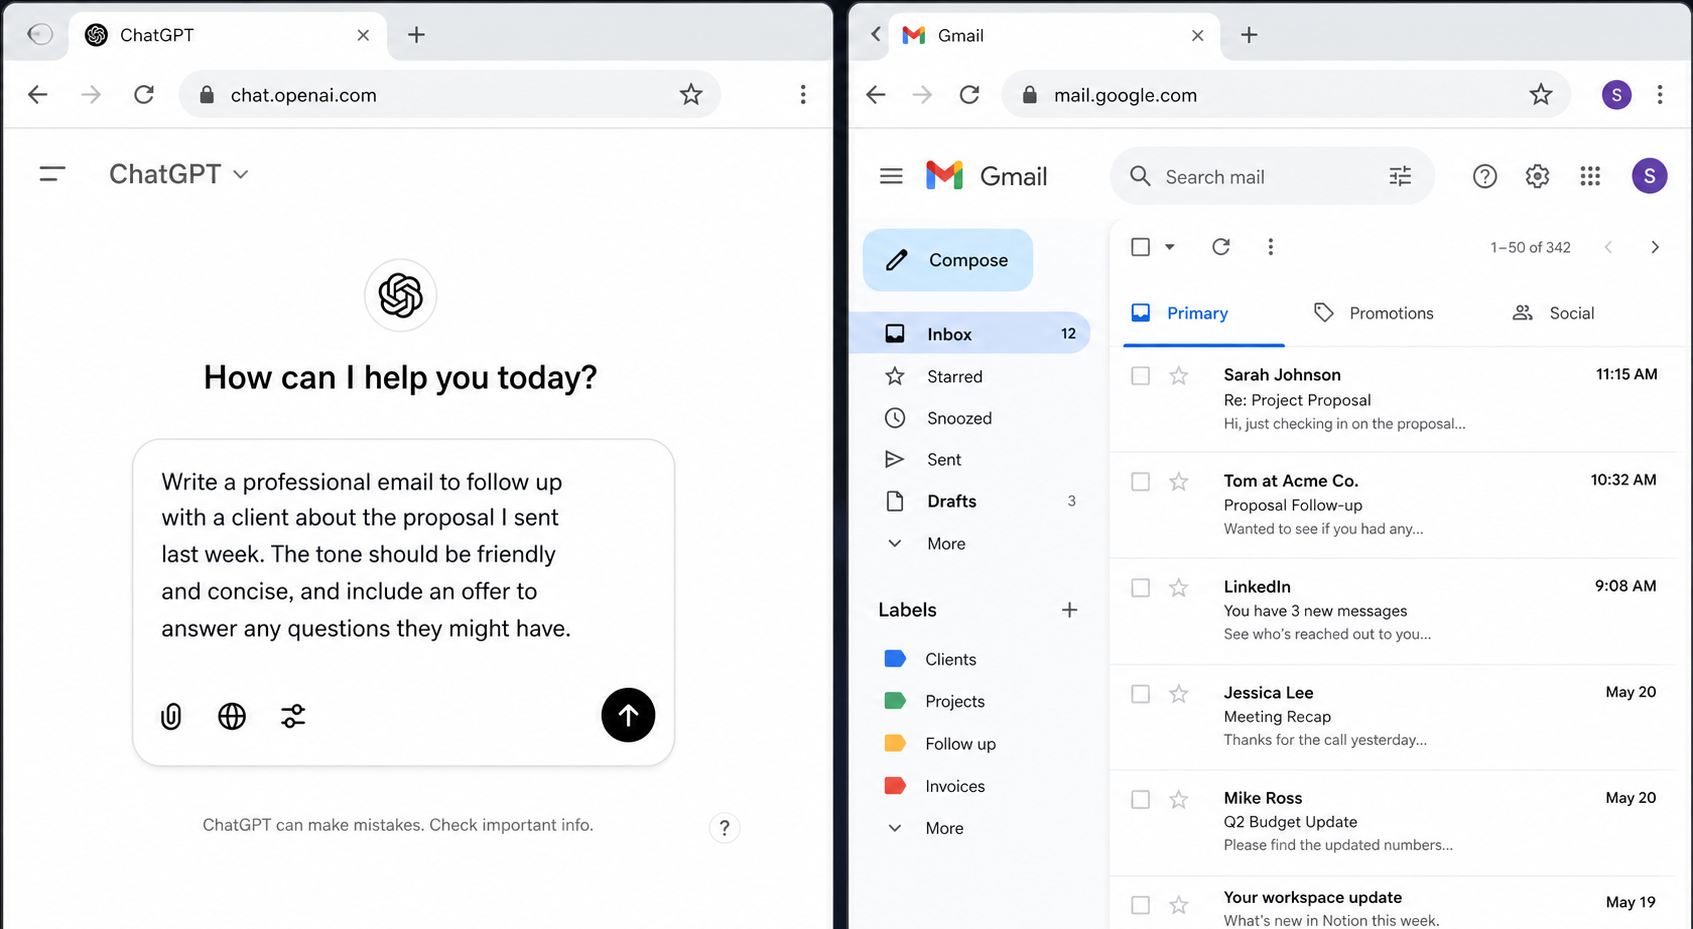This screenshot has width=1693, height=929.
Task: Switch to the Social tab
Action: tap(1553, 313)
